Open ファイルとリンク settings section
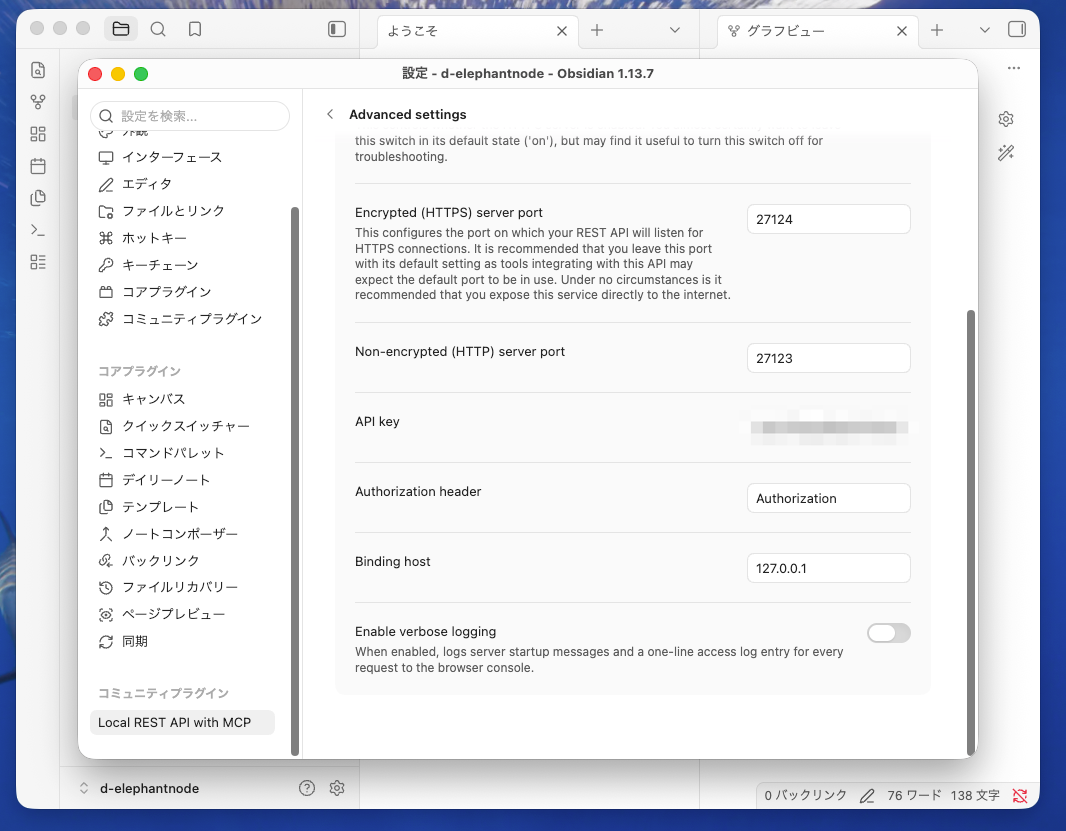Screen dimensions: 1066x831 182,211
